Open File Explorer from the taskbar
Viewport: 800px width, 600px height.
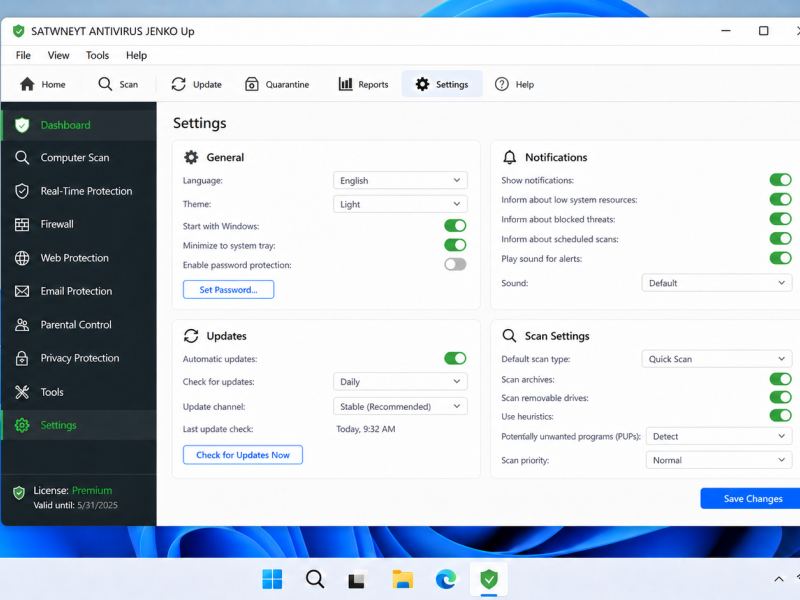(402, 579)
